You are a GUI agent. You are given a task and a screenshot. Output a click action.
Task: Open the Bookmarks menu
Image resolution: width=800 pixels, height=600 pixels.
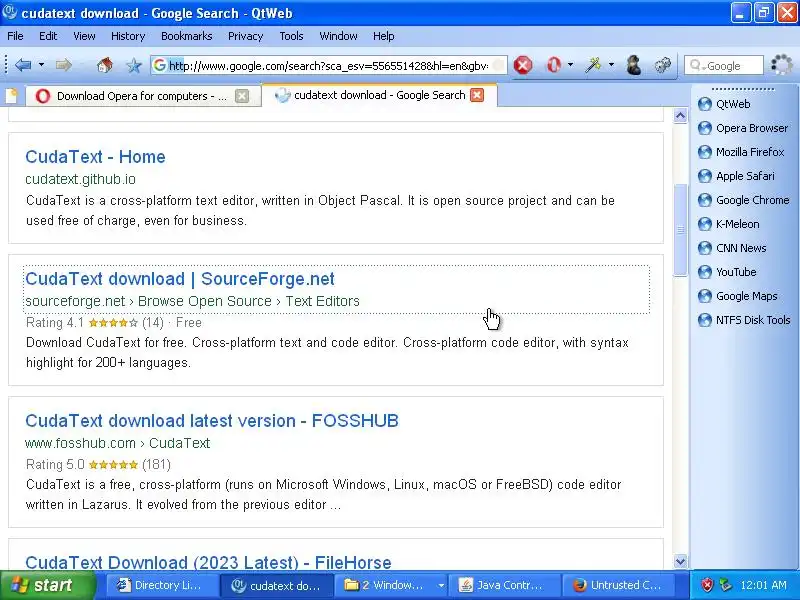coord(186,36)
